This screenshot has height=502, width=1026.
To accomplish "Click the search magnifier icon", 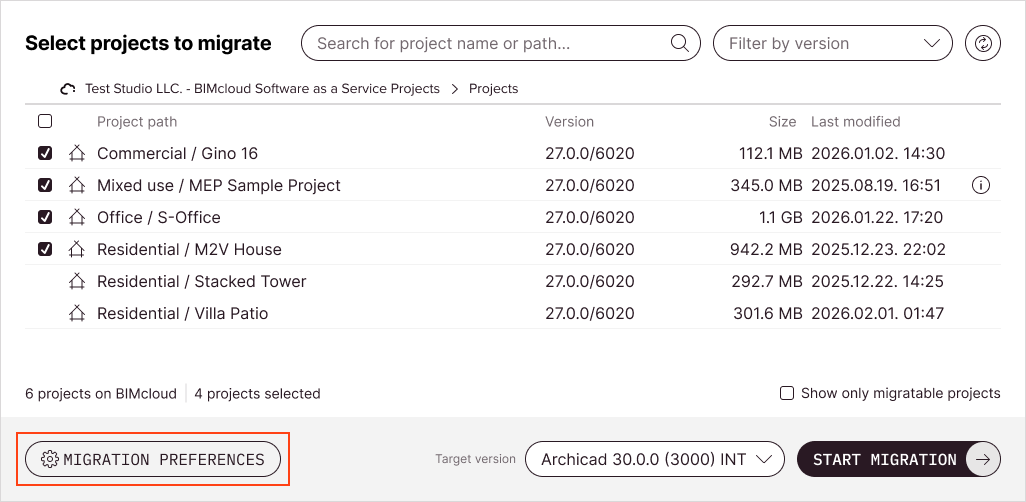I will pyautogui.click(x=680, y=43).
